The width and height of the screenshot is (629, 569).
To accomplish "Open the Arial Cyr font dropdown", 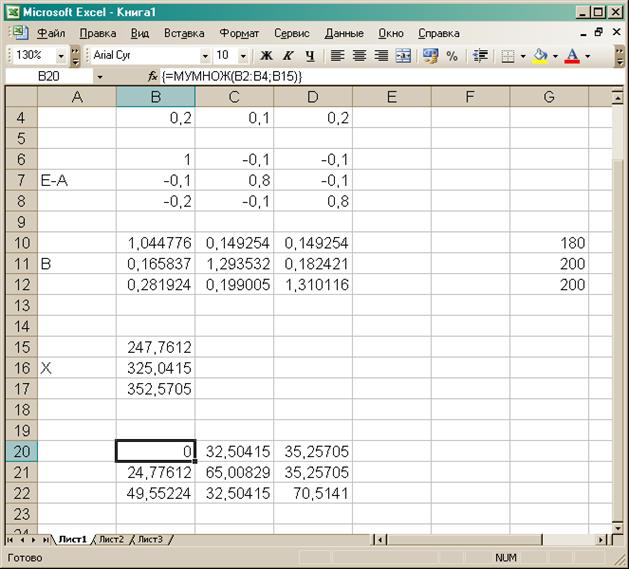I will coord(205,56).
